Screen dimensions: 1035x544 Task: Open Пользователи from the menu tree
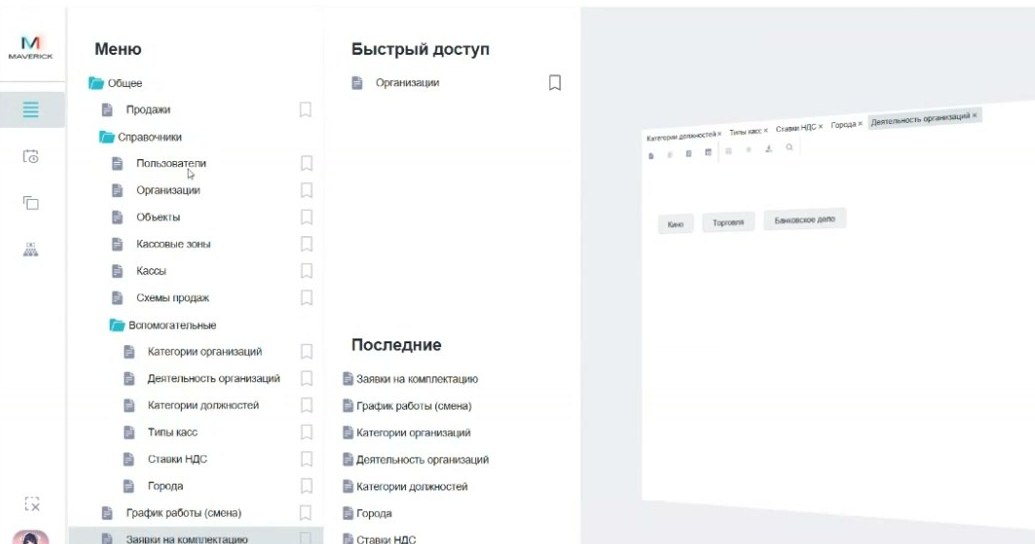pos(171,163)
